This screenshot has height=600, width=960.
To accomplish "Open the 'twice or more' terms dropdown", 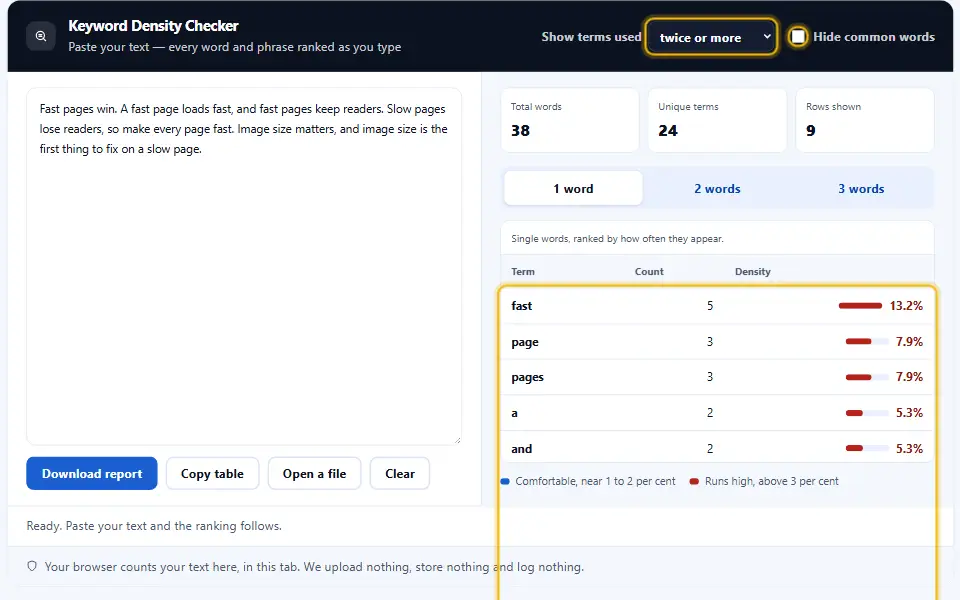I will click(x=711, y=37).
